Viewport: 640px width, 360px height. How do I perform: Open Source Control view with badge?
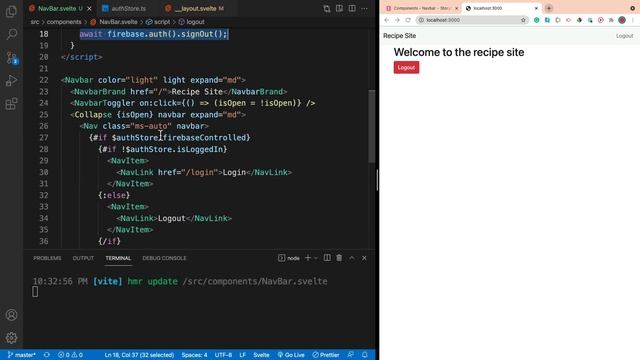pos(11,58)
